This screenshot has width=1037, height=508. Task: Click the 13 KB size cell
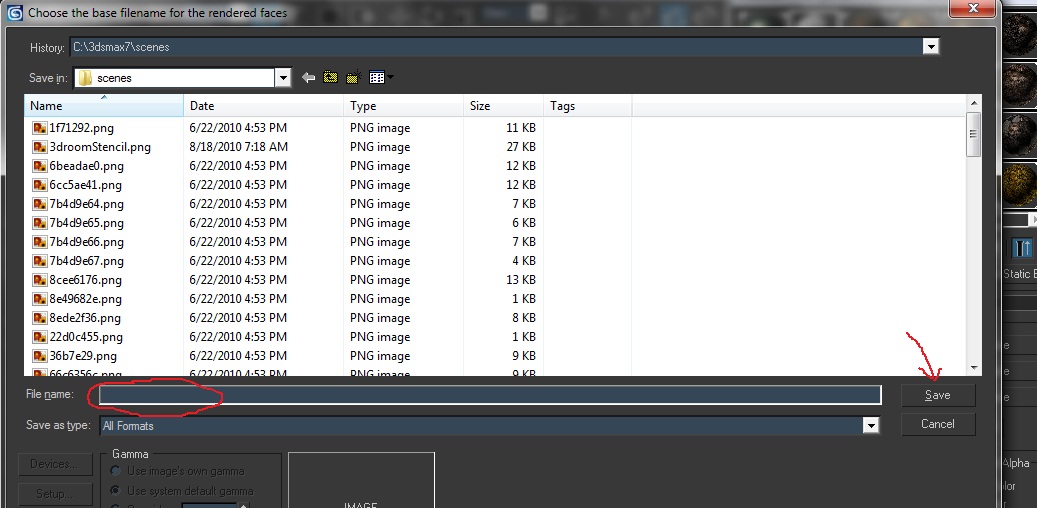point(520,280)
